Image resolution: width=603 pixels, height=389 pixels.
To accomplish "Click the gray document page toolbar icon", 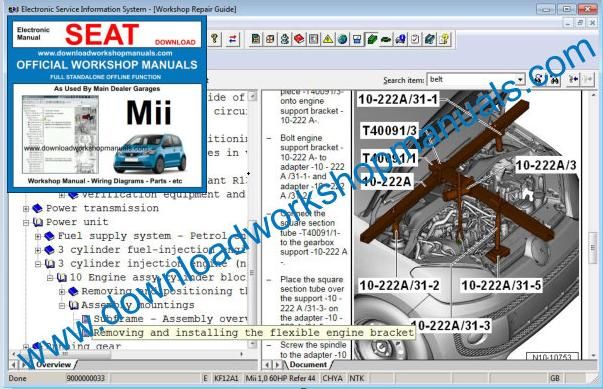I will click(x=313, y=39).
